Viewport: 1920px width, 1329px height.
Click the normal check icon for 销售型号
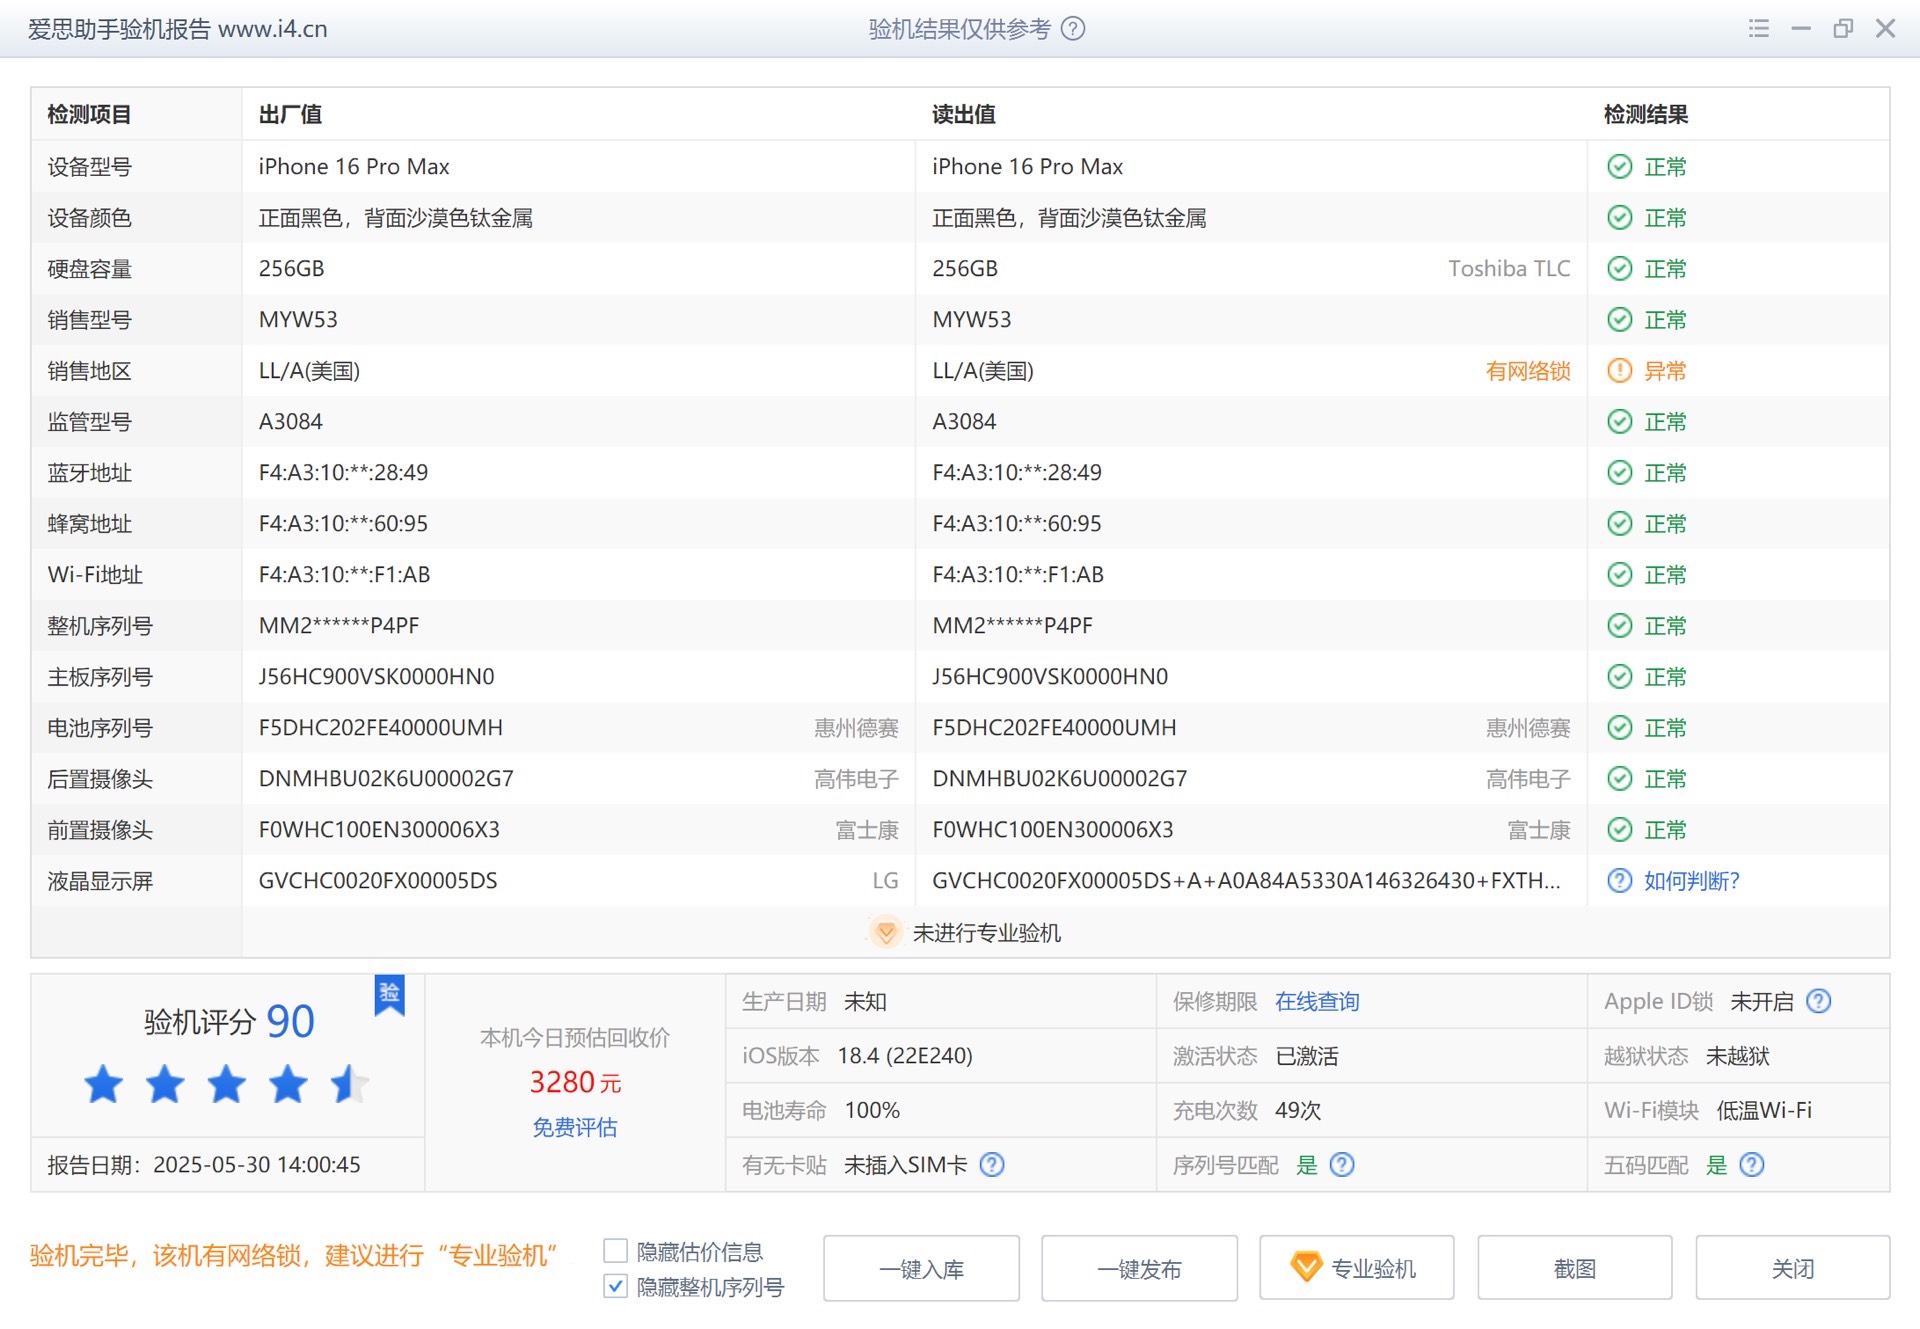pyautogui.click(x=1619, y=320)
